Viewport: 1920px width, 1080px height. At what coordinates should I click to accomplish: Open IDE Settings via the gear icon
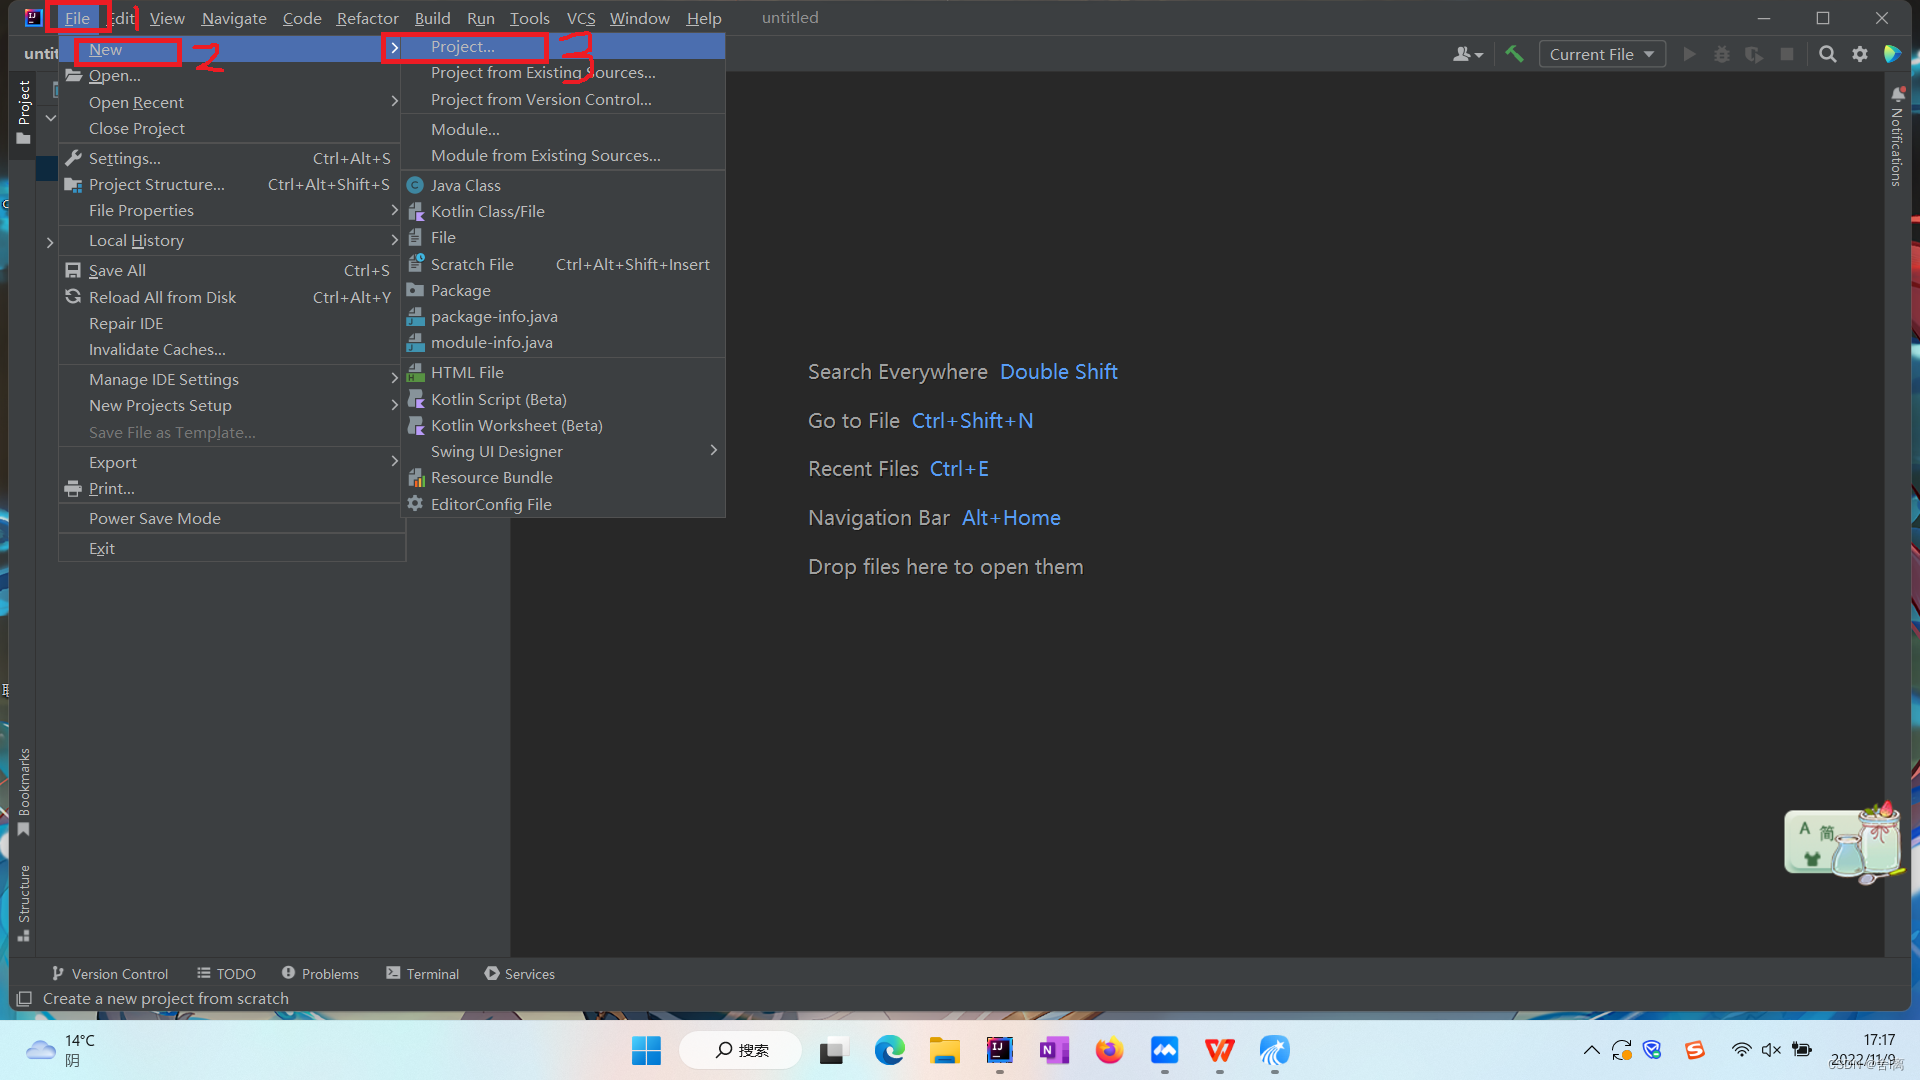coord(1860,54)
